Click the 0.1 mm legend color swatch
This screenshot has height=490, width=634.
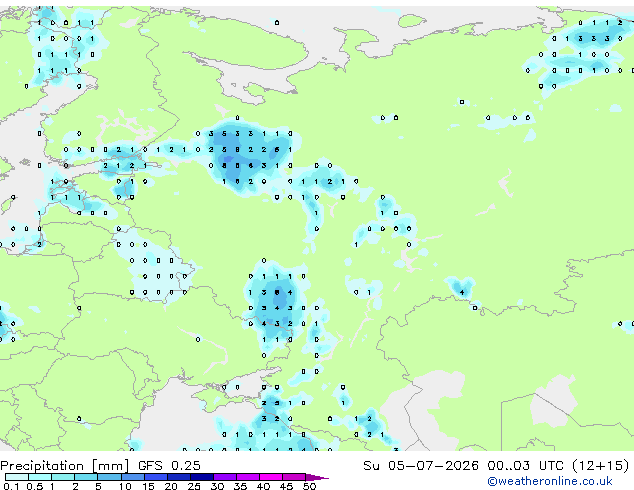pyautogui.click(x=17, y=477)
